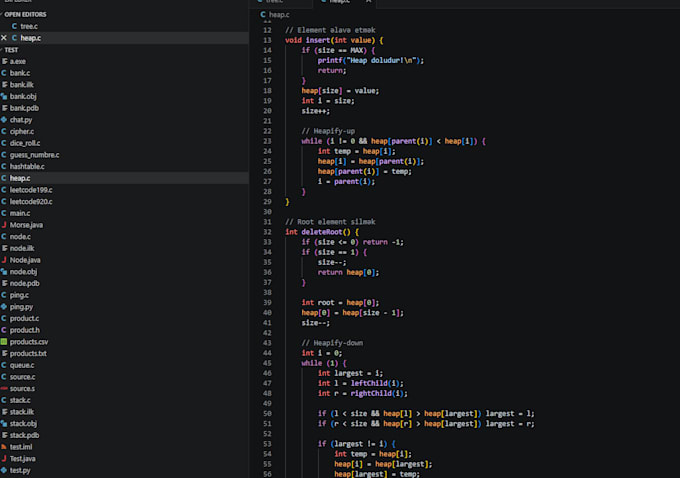This screenshot has width=680, height=478.
Task: Collapse the OPEN EDITORS section
Action: coord(25,14)
